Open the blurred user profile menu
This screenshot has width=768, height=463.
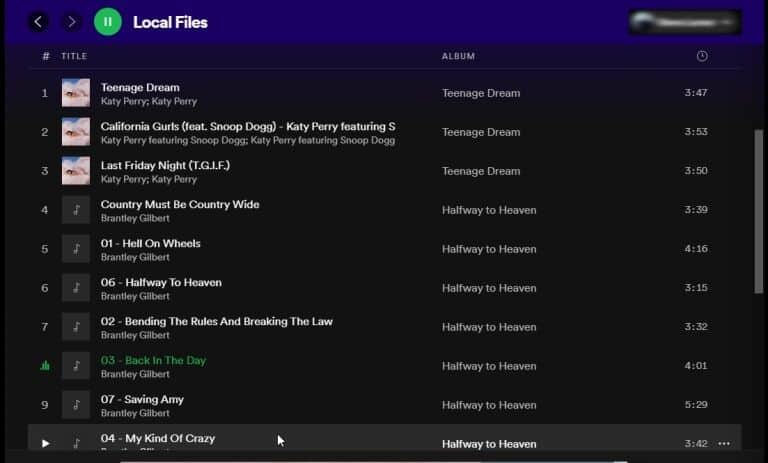point(685,22)
